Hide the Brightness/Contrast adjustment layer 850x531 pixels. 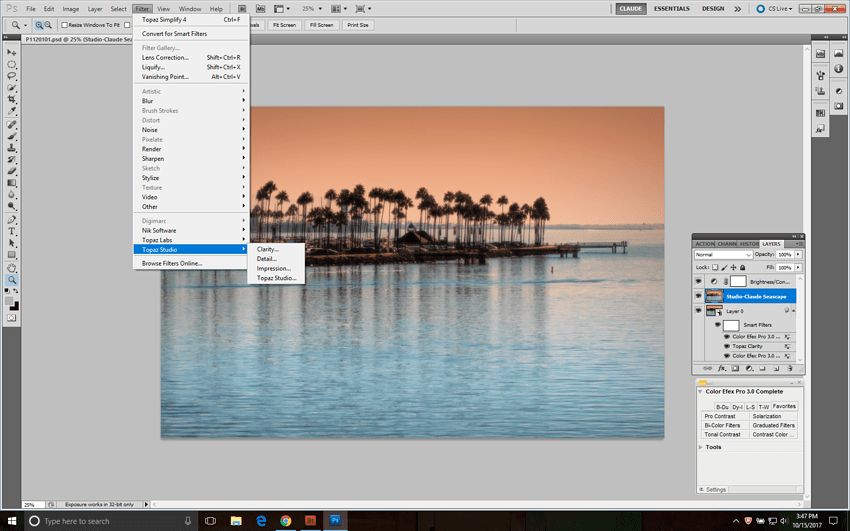[x=698, y=282]
